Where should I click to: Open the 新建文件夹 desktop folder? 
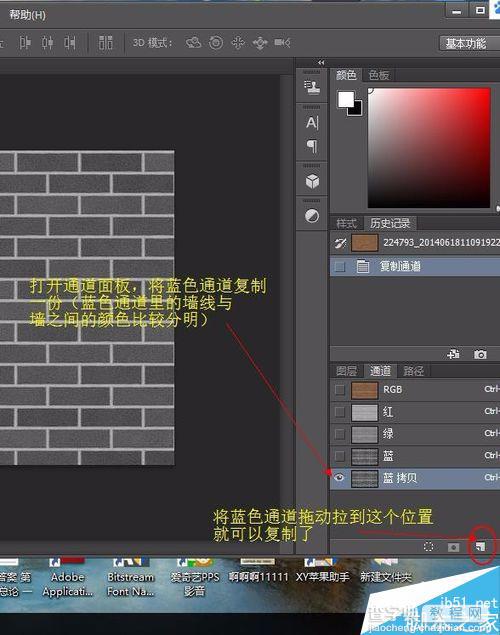(385, 571)
